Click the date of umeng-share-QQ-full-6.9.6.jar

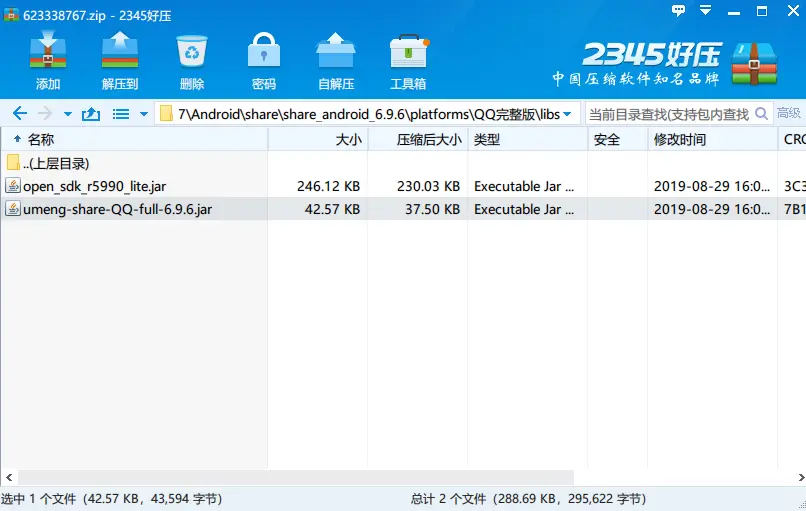pyautogui.click(x=712, y=209)
